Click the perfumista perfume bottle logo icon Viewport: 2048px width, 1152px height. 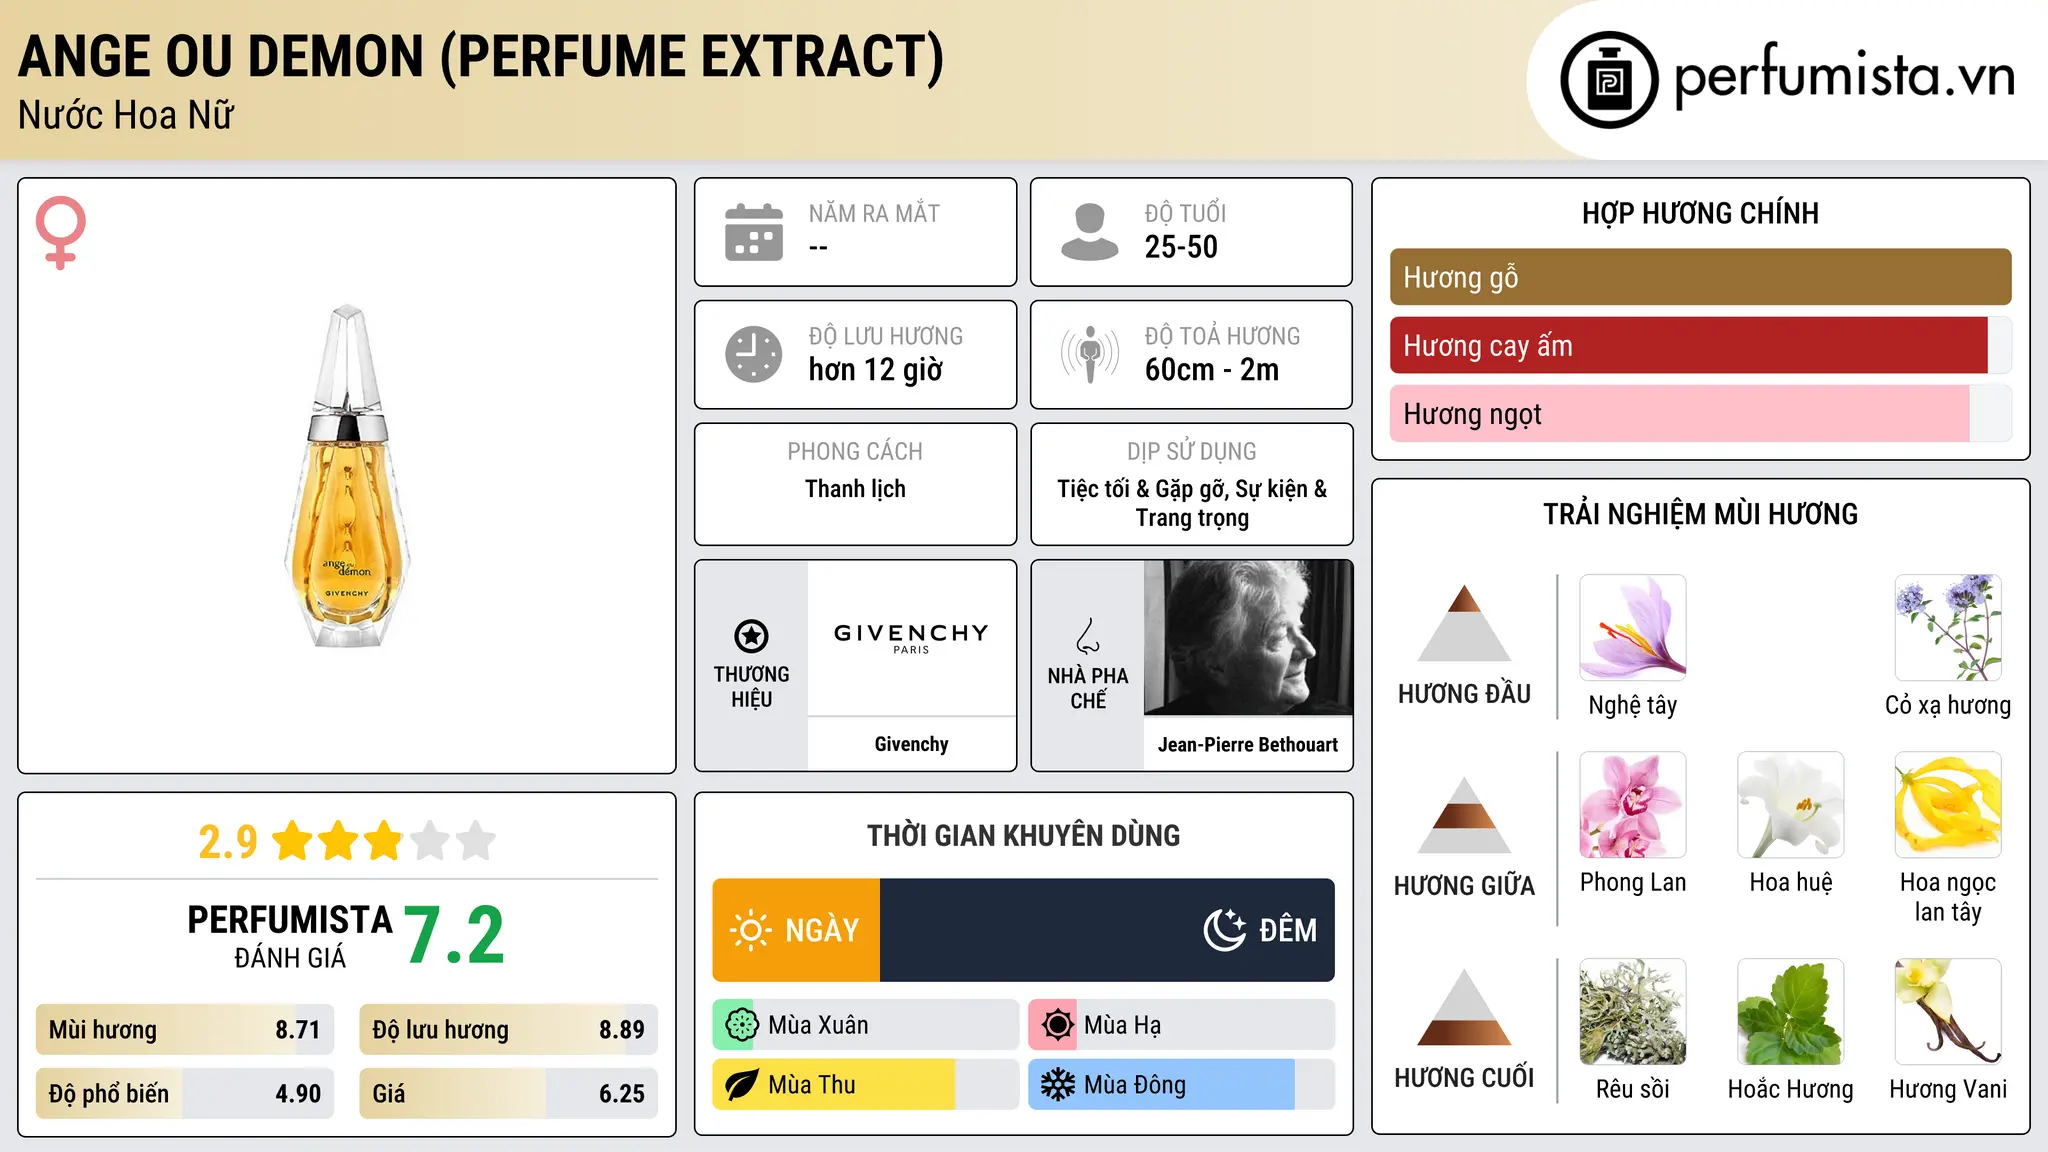tap(1609, 80)
